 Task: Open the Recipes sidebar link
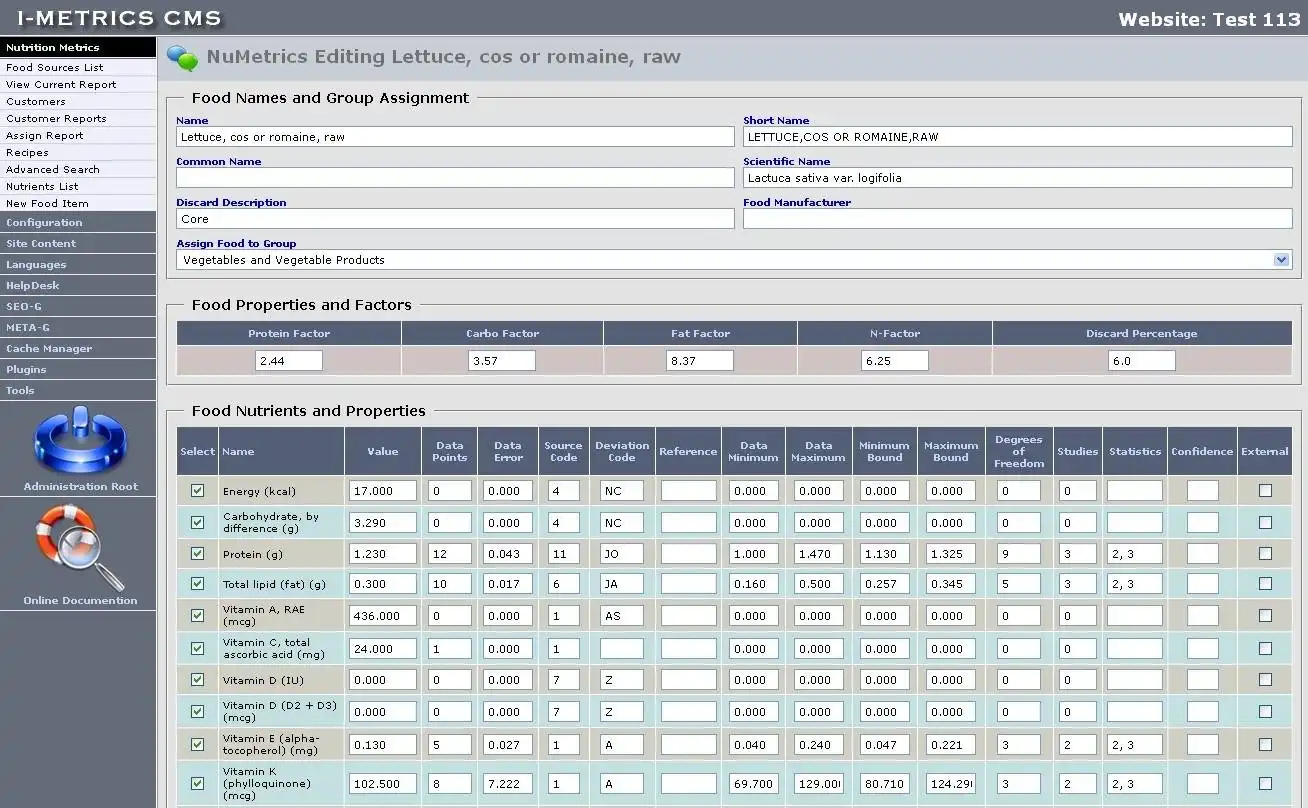point(27,153)
